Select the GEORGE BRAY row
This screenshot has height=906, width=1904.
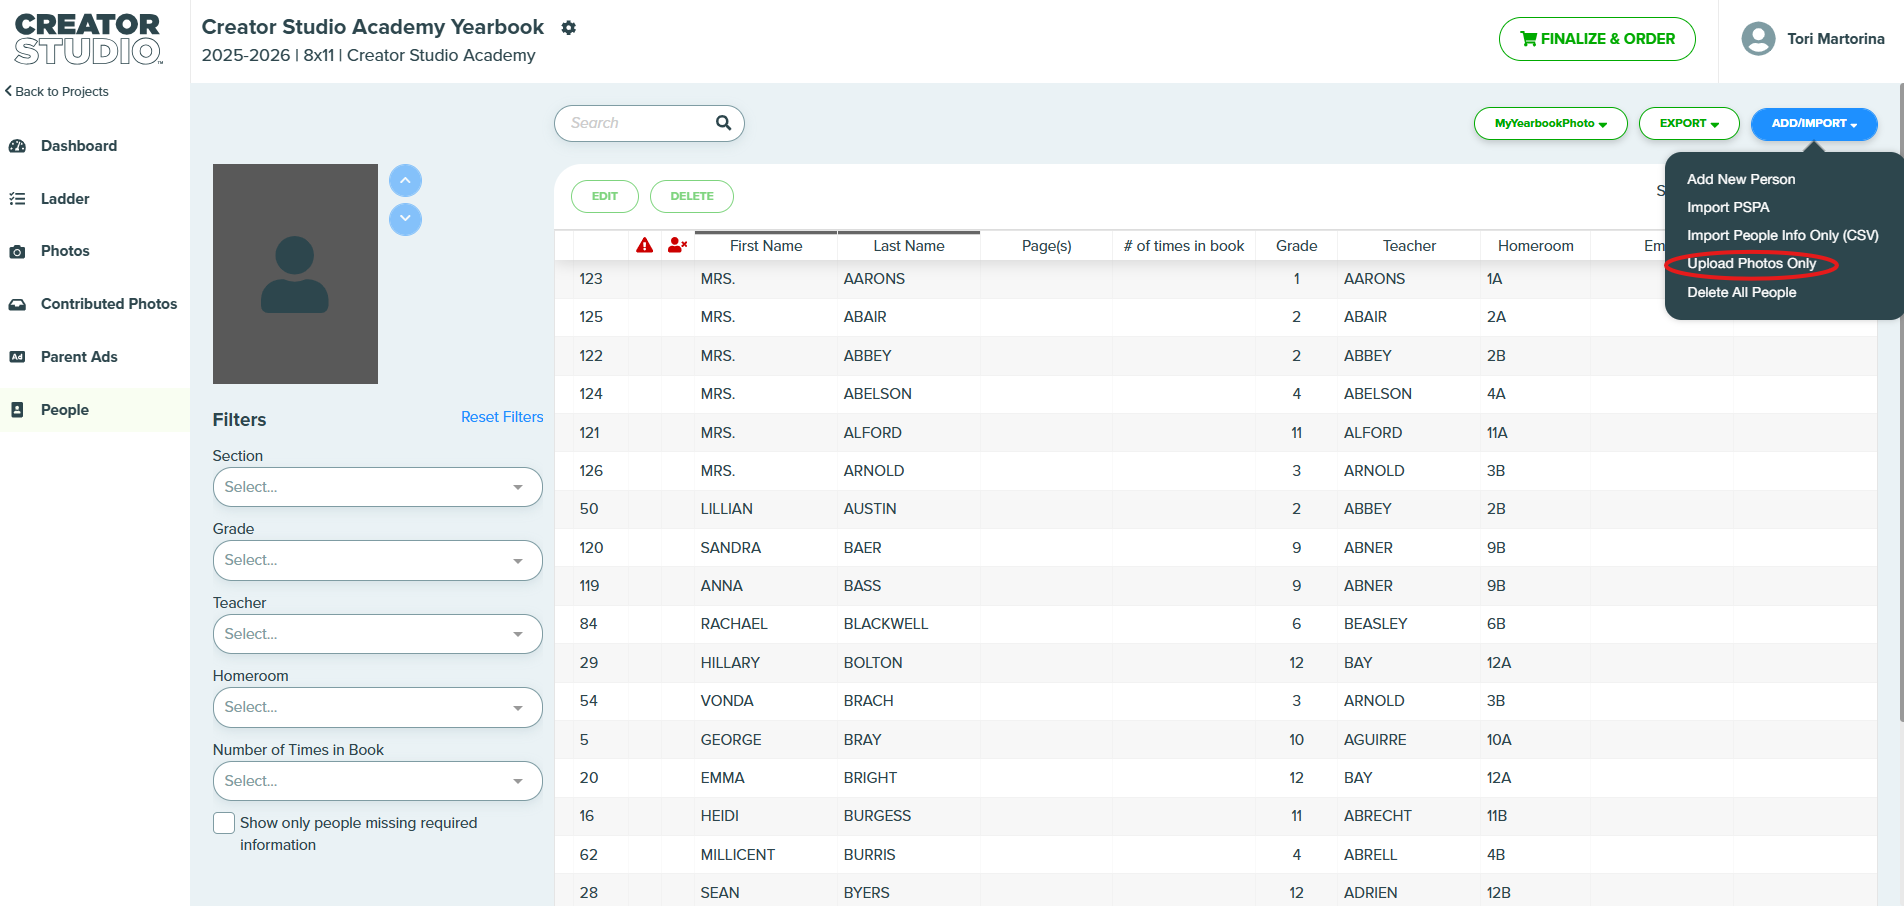(x=1216, y=740)
